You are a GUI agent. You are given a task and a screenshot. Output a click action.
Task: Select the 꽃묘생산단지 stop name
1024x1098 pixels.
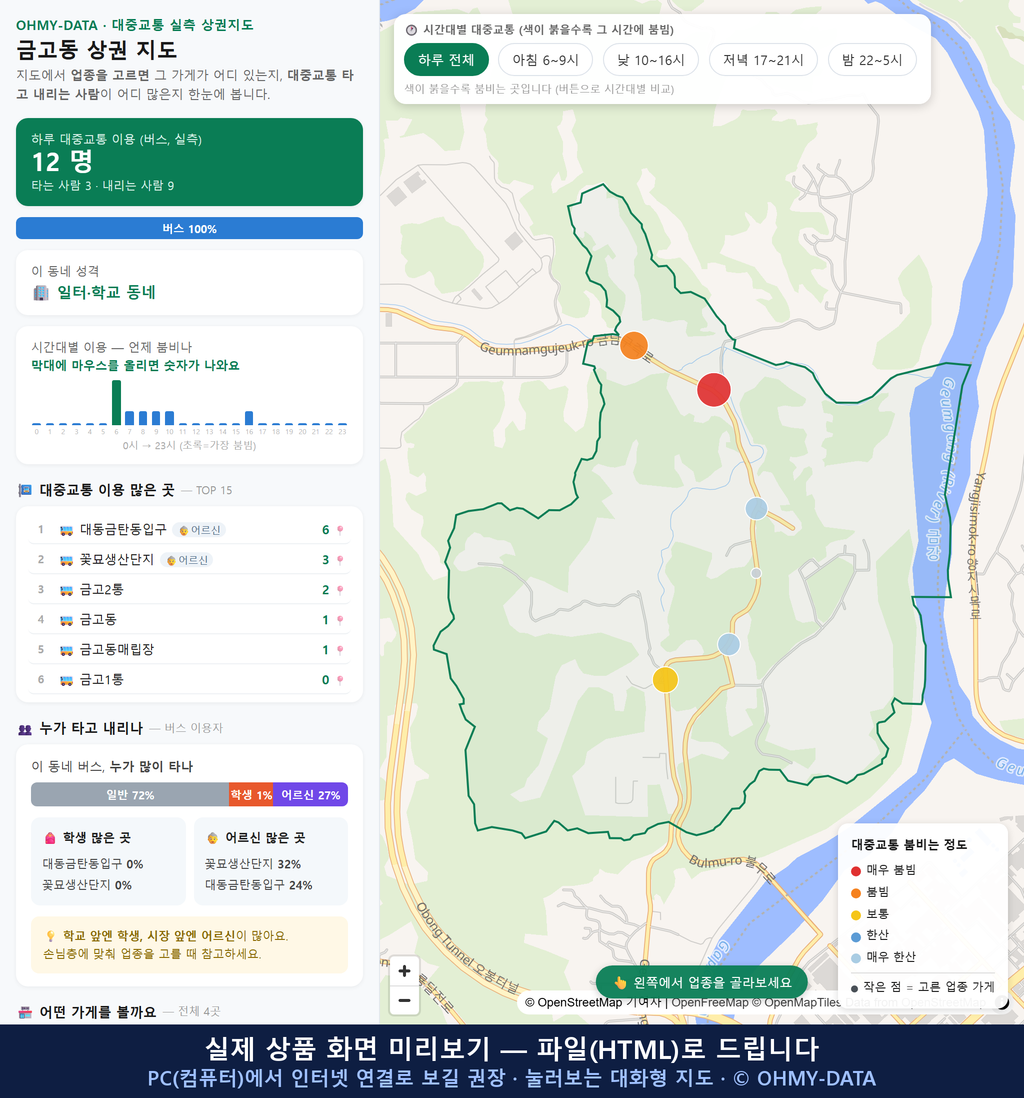[117, 560]
